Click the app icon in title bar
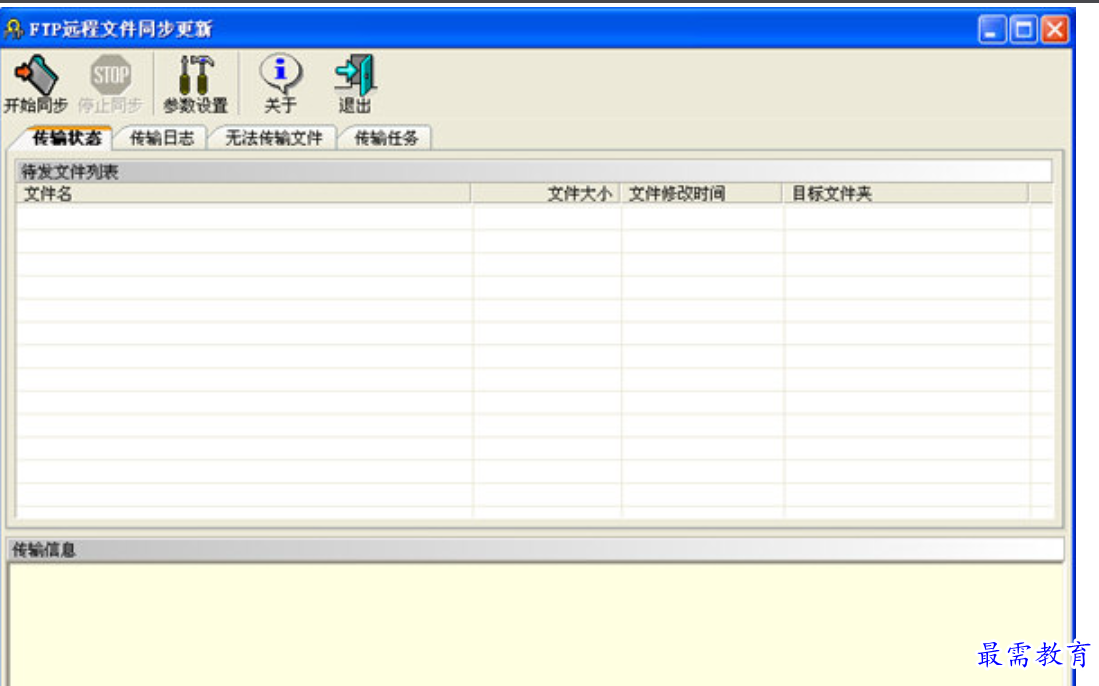 13,29
